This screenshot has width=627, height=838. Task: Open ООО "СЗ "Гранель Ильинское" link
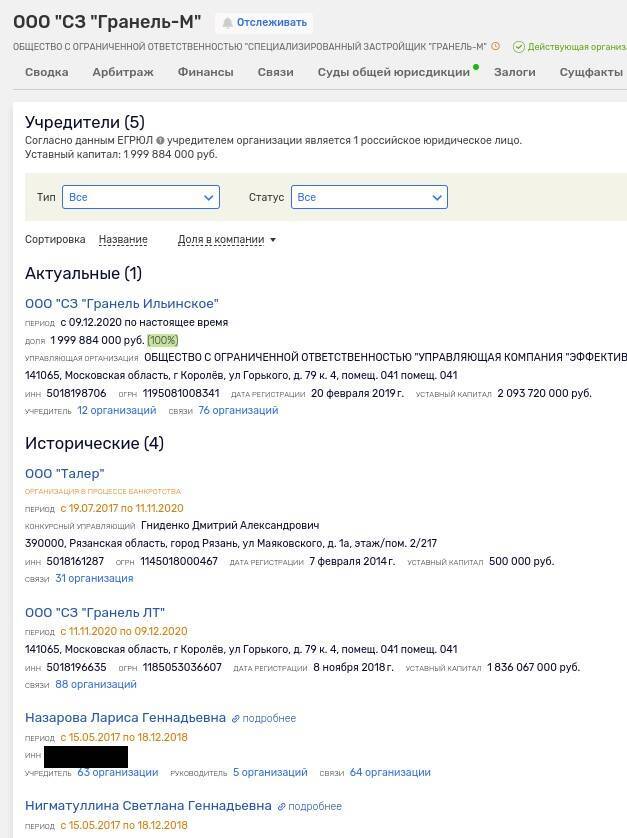click(x=121, y=303)
